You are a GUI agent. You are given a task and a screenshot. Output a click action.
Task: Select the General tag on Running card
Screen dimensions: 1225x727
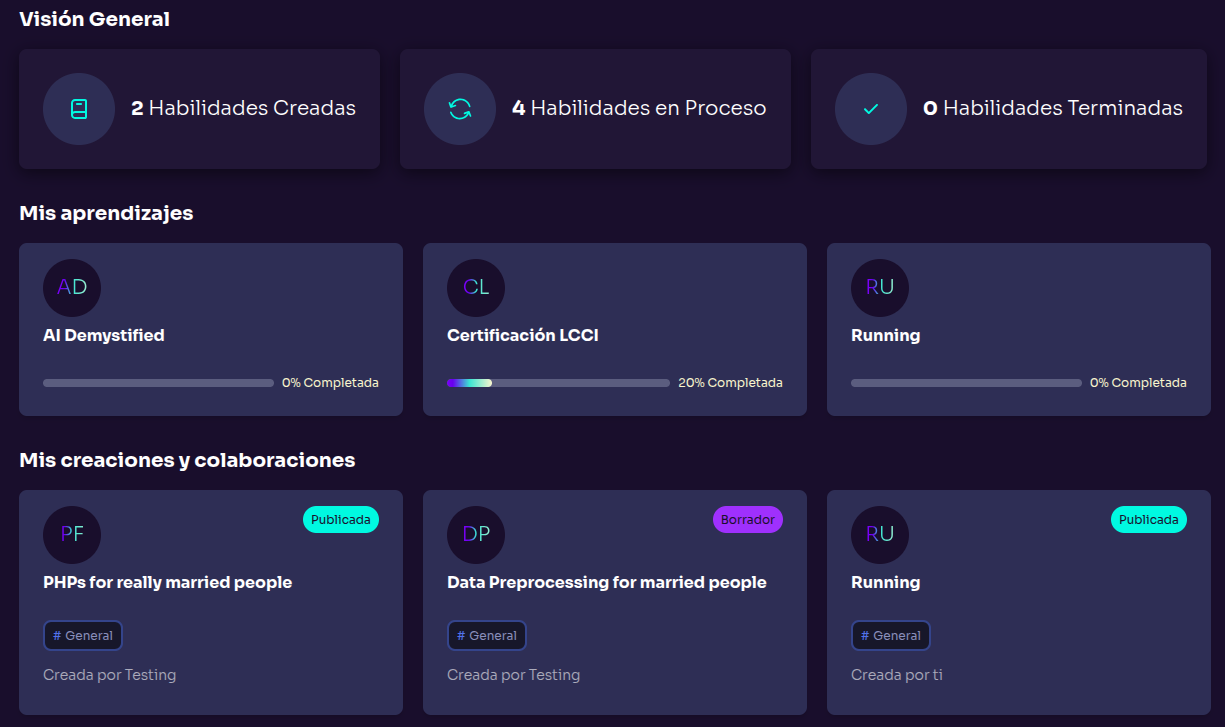point(891,636)
